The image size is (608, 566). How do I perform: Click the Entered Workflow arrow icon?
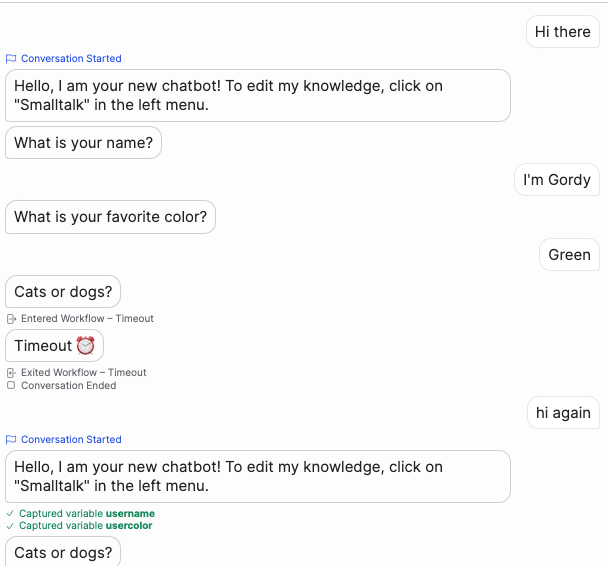[11, 319]
